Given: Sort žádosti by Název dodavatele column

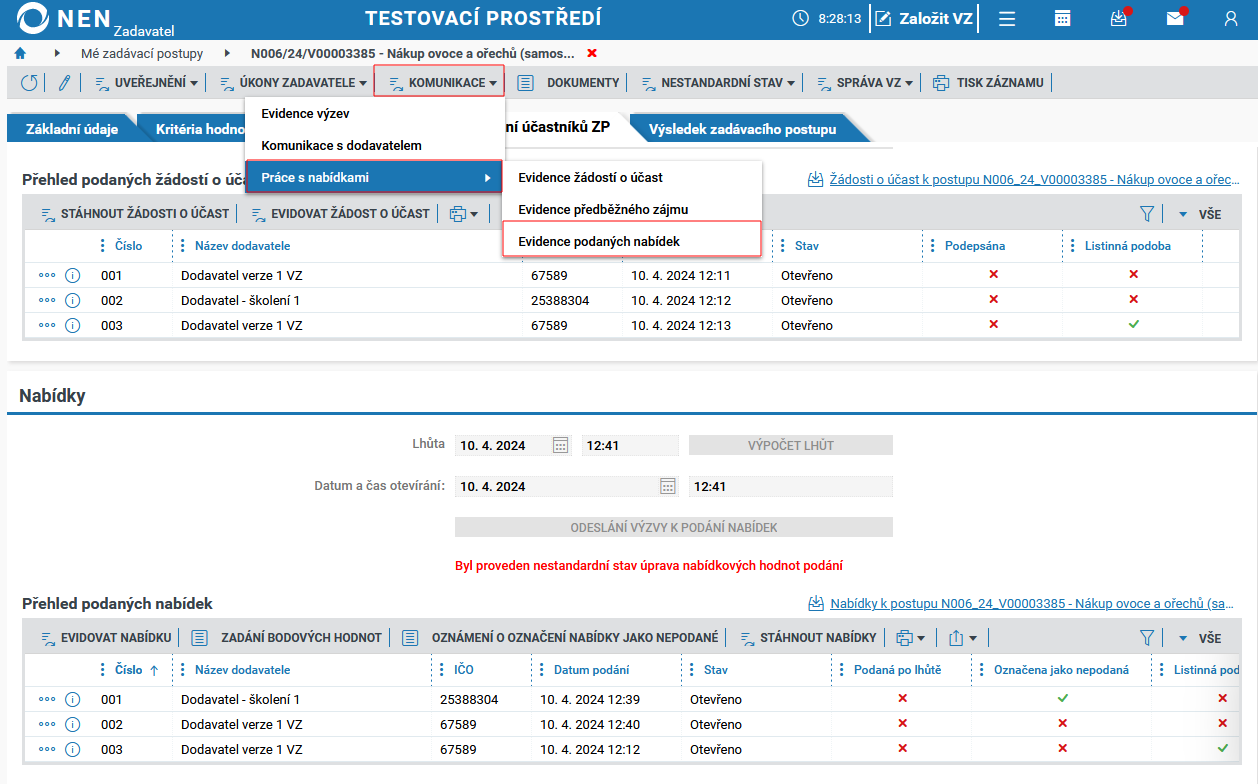Looking at the screenshot, I should click(x=242, y=246).
